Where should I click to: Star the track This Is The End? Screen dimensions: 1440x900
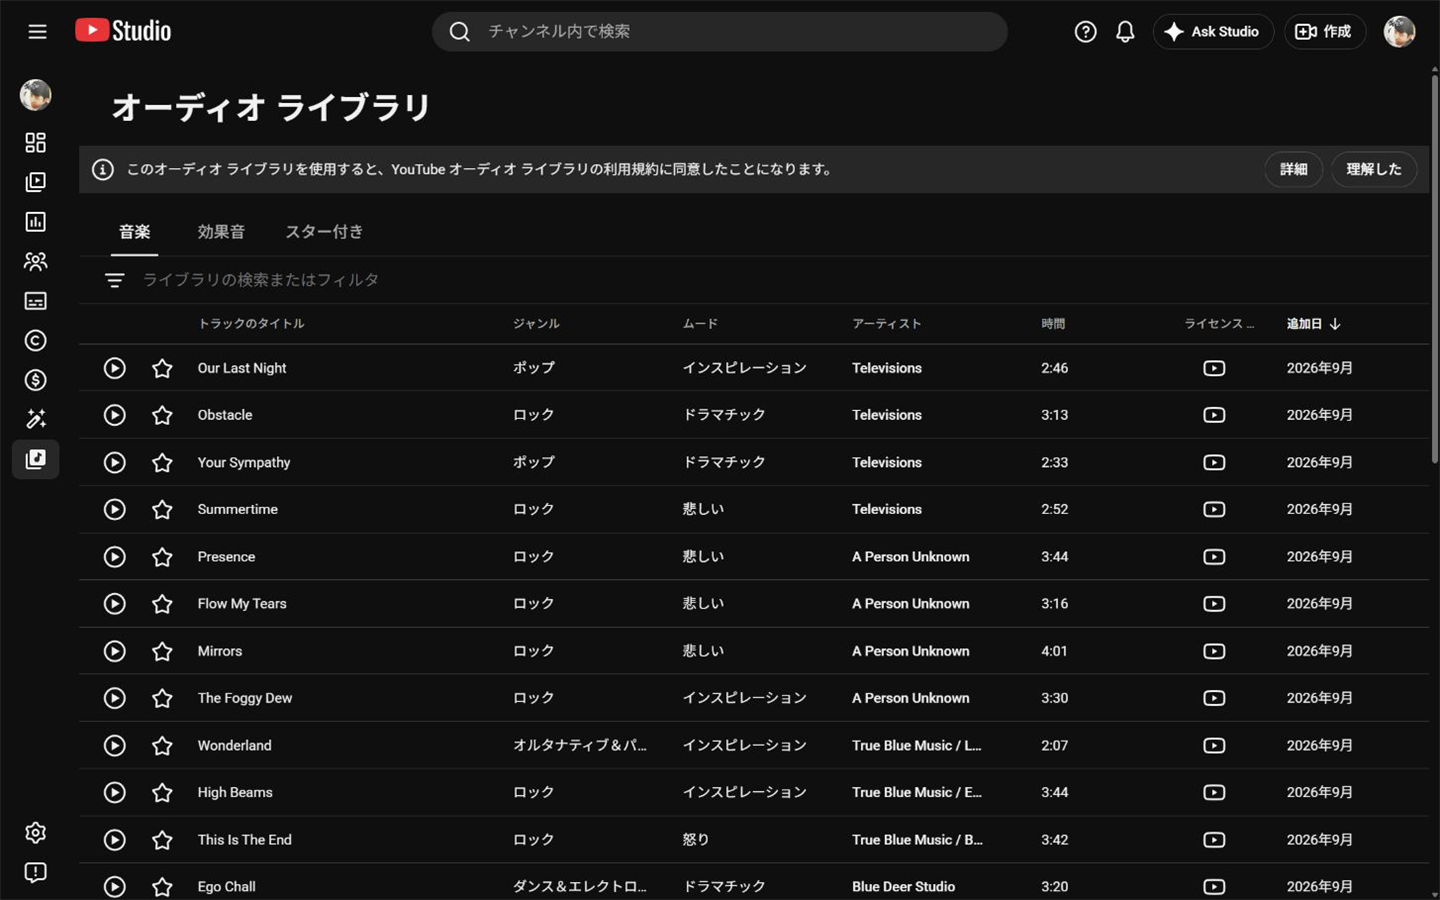162,840
